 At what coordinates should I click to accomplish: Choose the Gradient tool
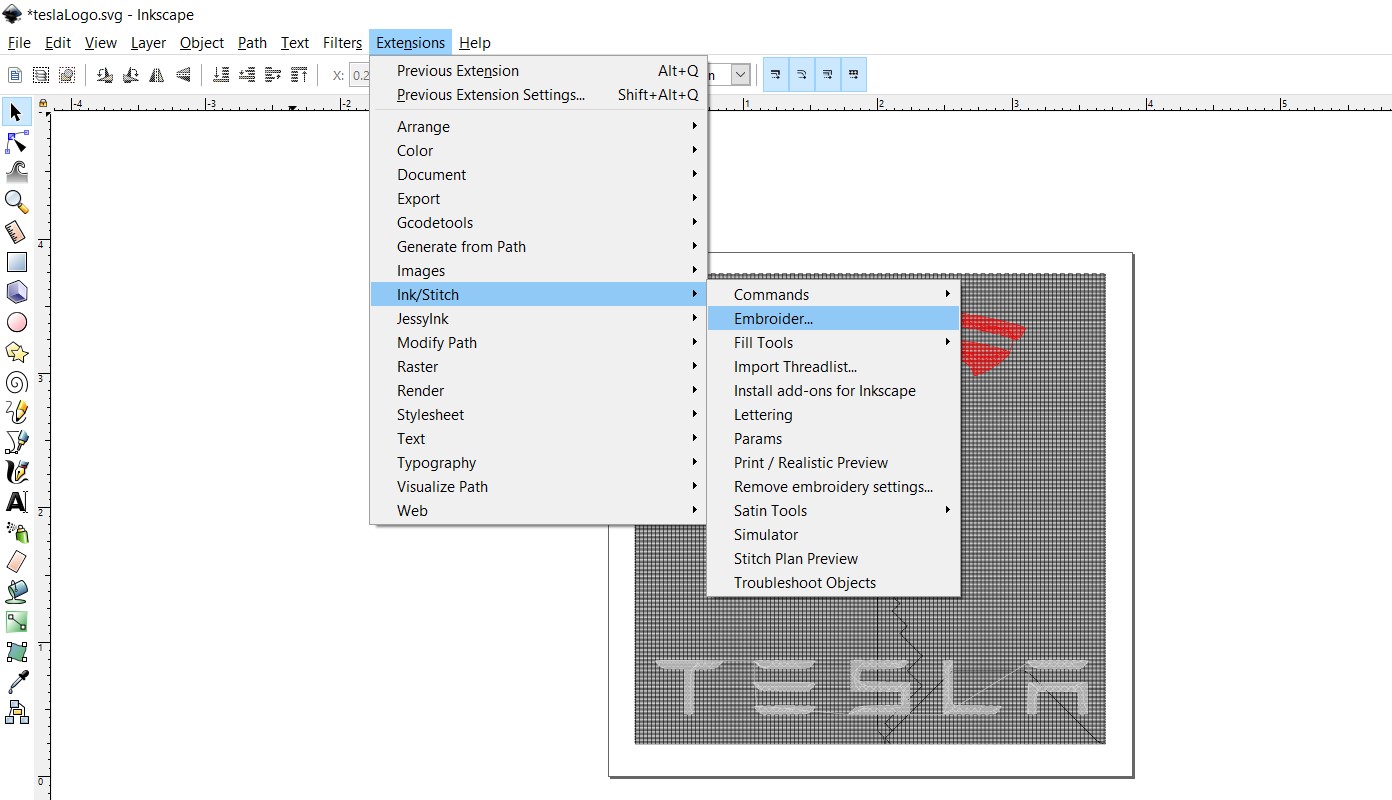click(16, 622)
